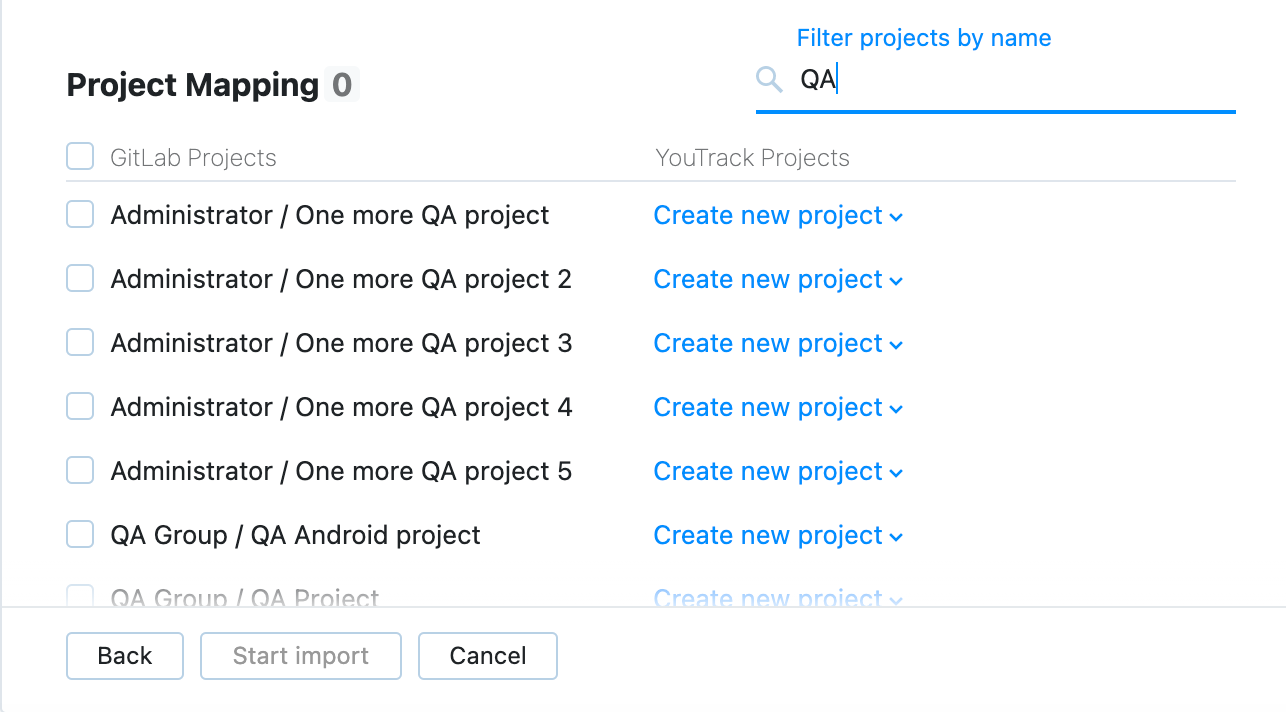Expand Create new project chevron for project 5
Viewport: 1286px width, 712px height.
pyautogui.click(x=896, y=472)
